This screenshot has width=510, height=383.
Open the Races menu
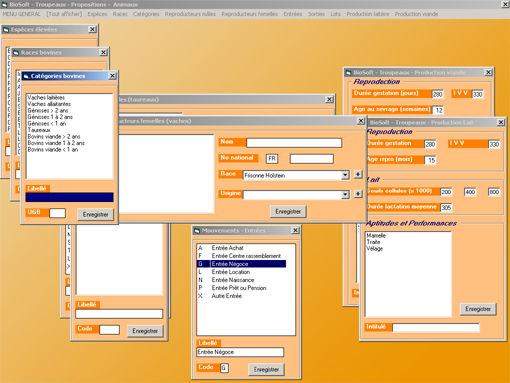pyautogui.click(x=120, y=14)
